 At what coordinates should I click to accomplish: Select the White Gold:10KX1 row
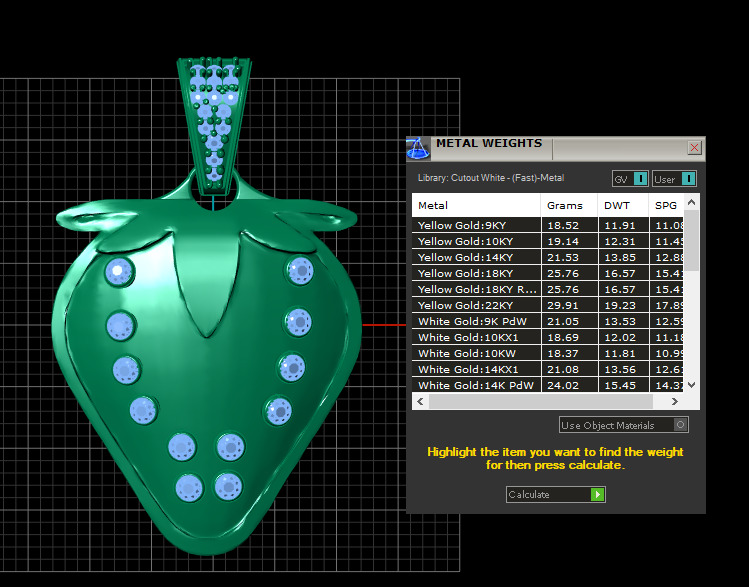pyautogui.click(x=547, y=337)
